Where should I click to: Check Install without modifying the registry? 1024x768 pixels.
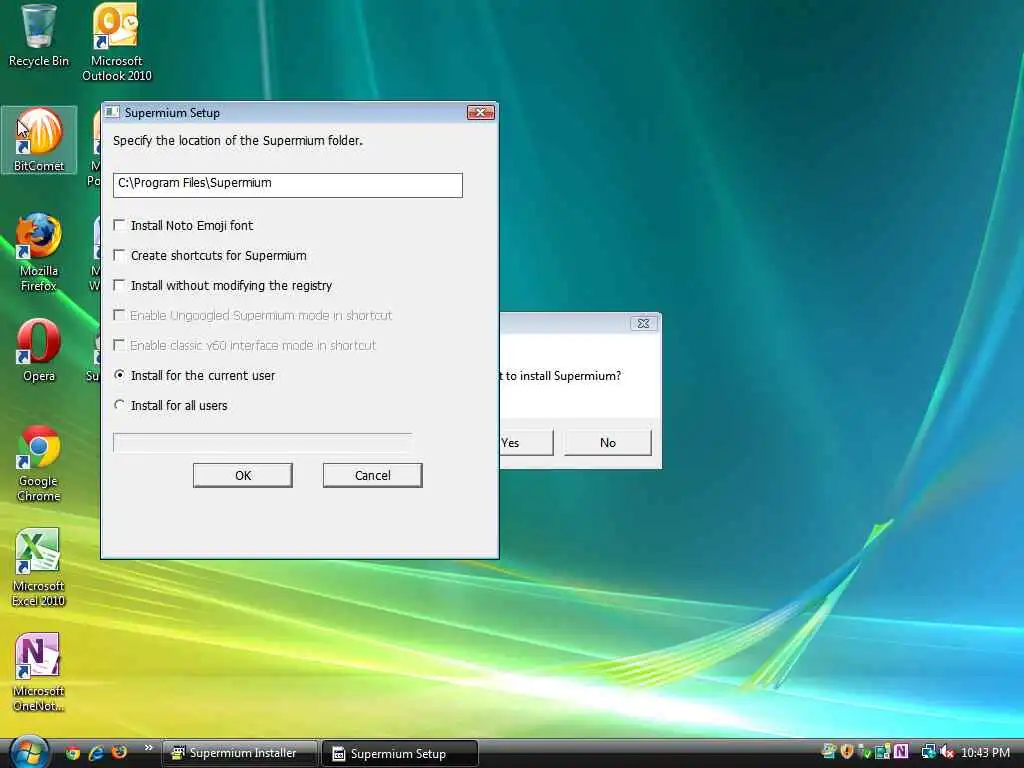pos(119,285)
